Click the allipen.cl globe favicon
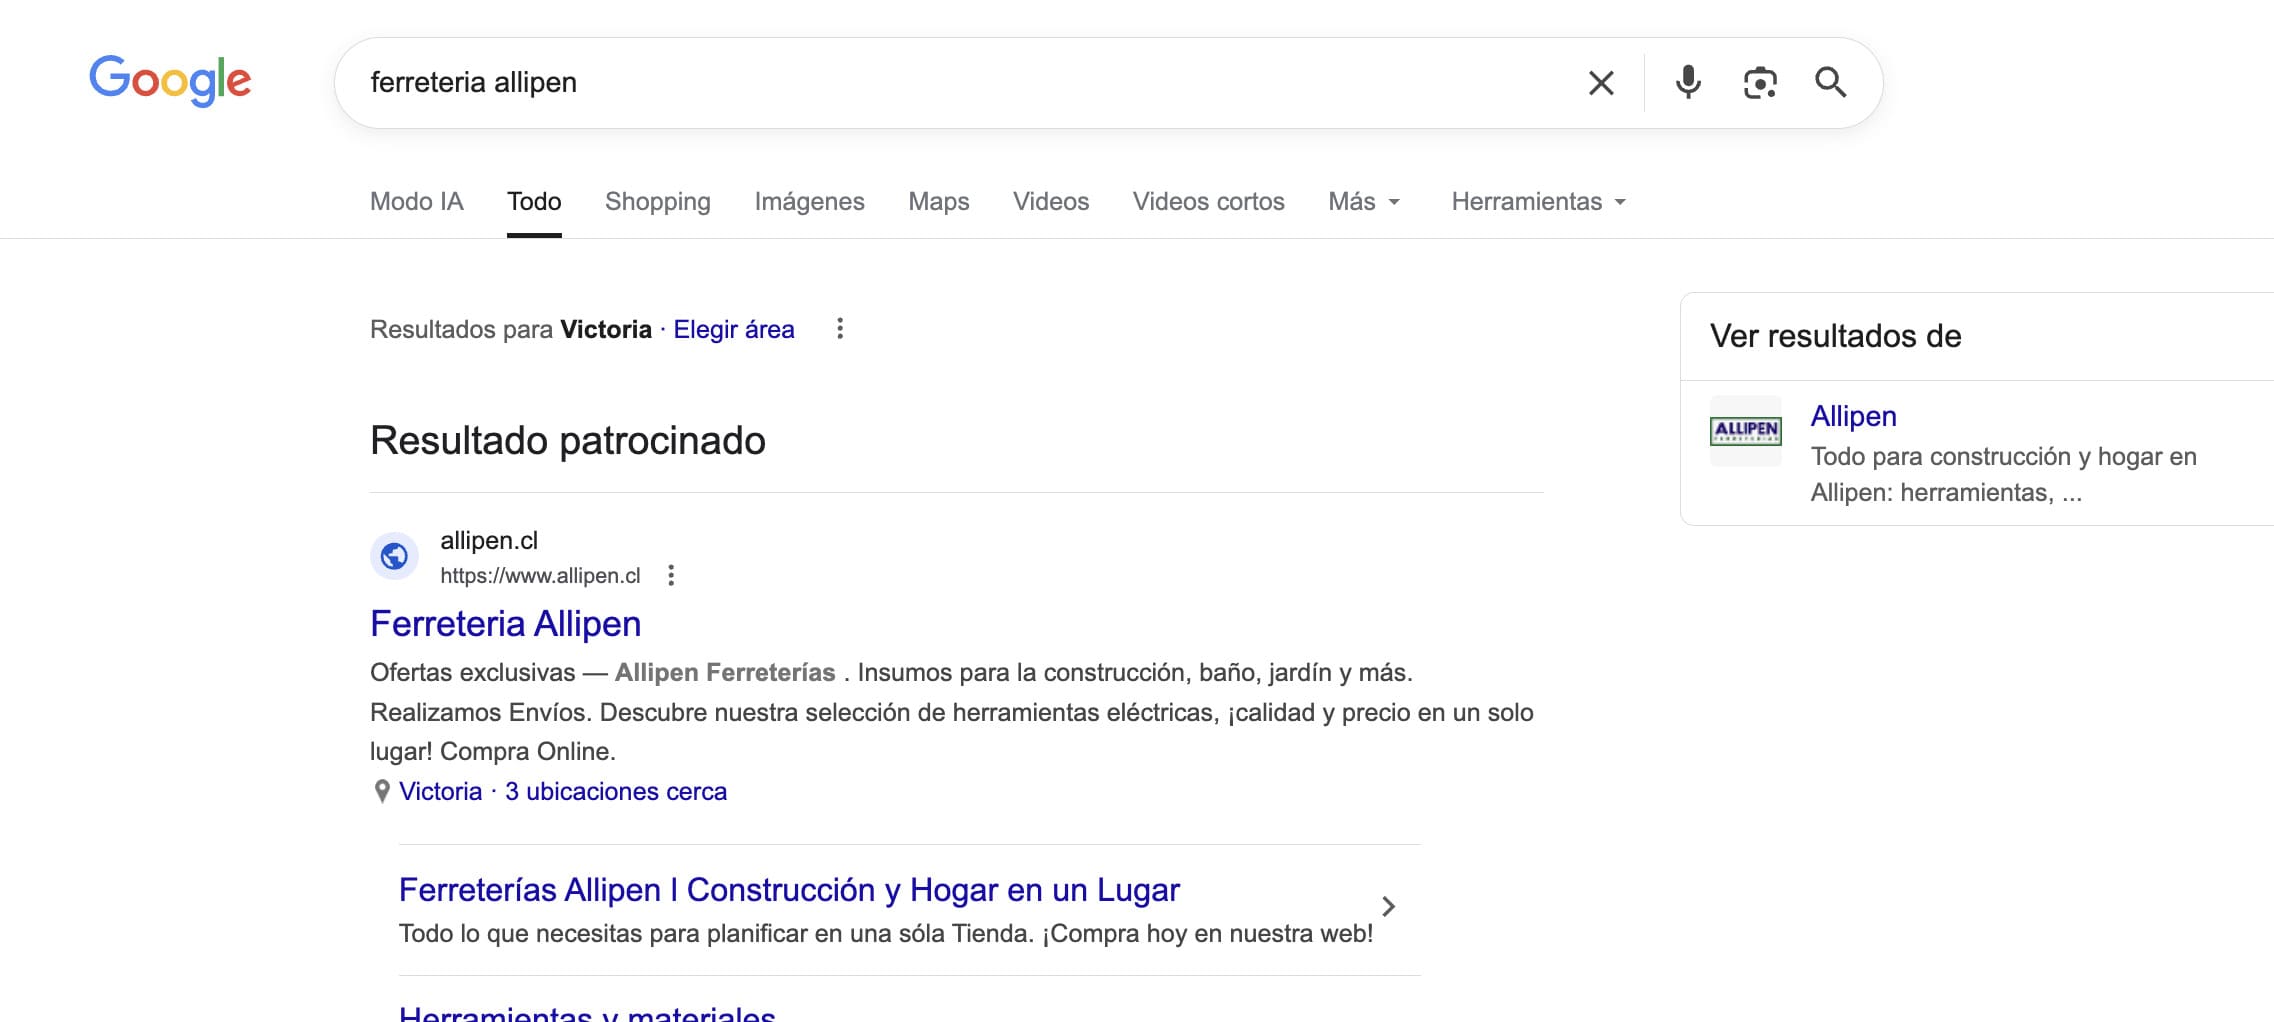Viewport: 2274px width, 1022px height. 394,555
